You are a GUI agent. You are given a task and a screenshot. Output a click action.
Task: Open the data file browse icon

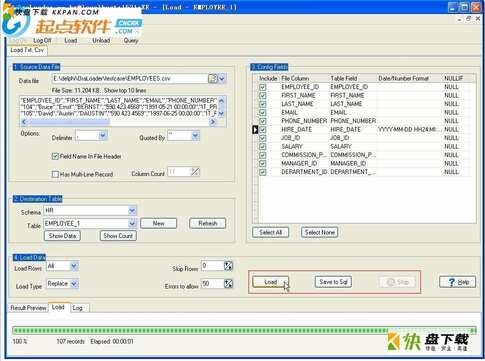pos(213,79)
